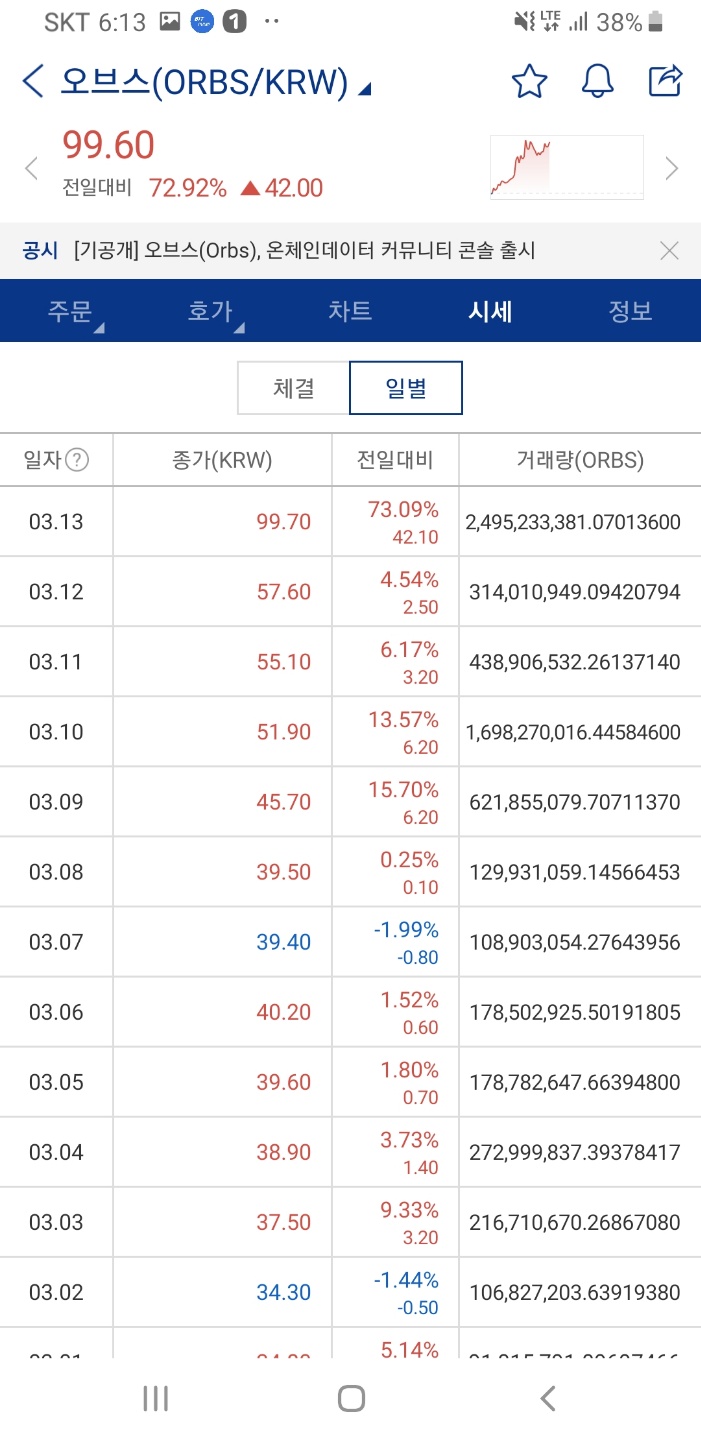Tap the Android back navigation button
This screenshot has width=701, height=1440.
pos(547,1398)
